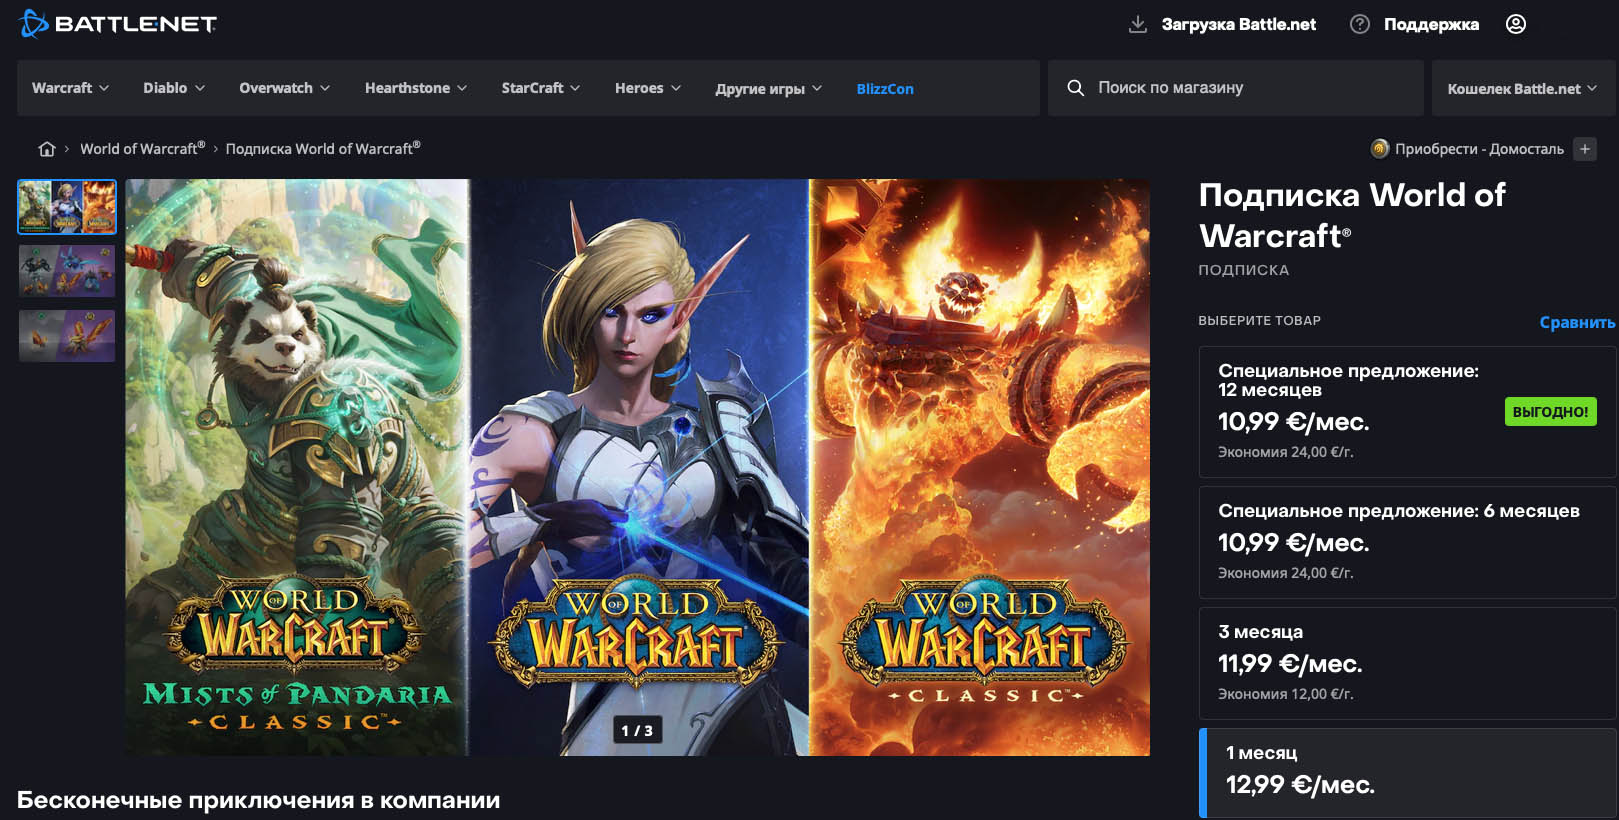Click the Battle.net logo
Viewport: 1619px width, 820px height.
[x=118, y=23]
